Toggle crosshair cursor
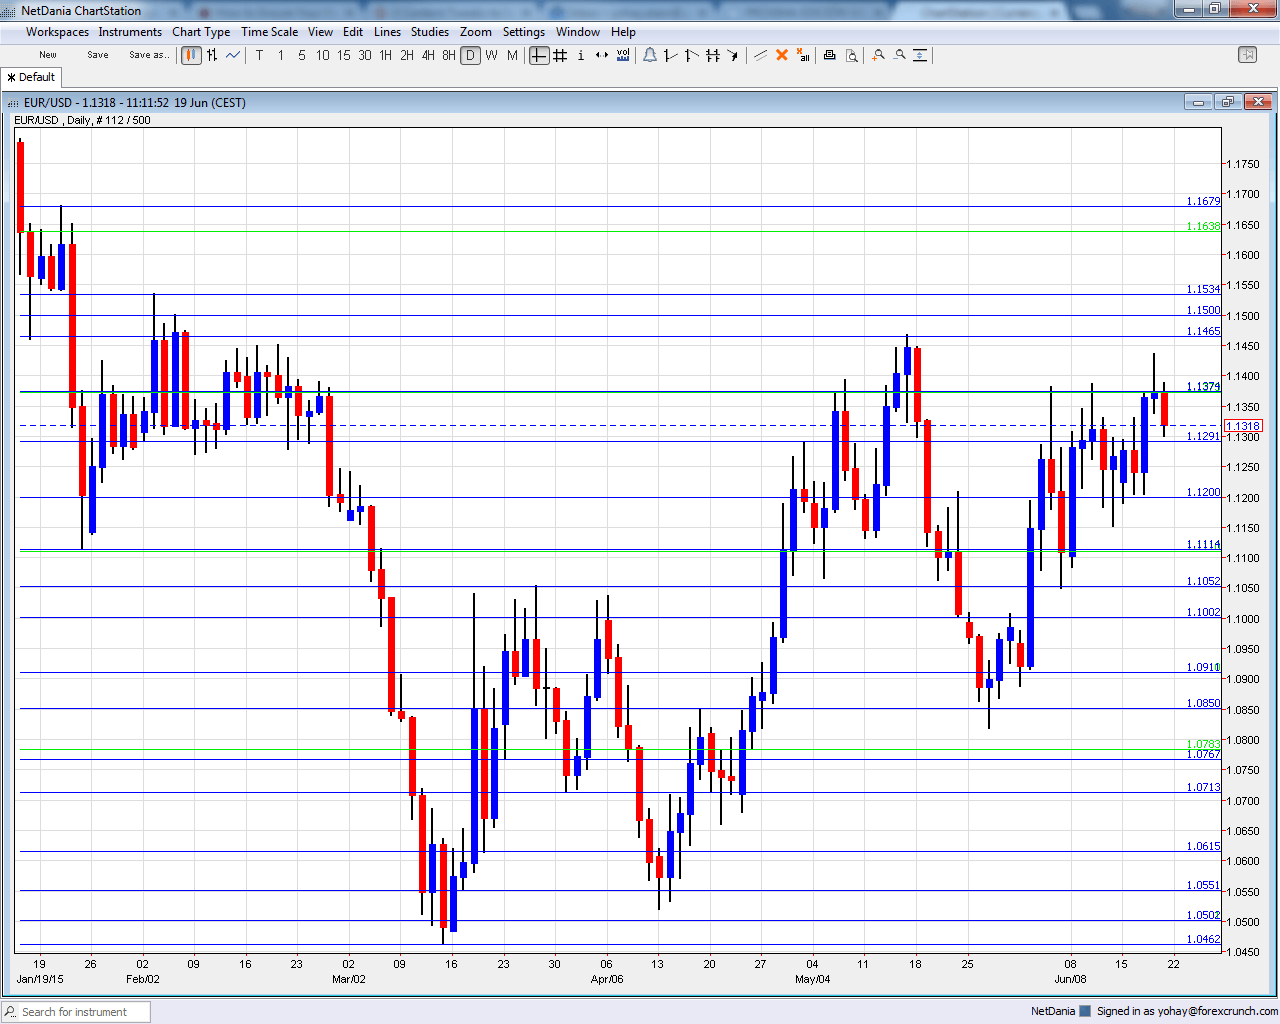The width and height of the screenshot is (1280, 1024). tap(539, 55)
